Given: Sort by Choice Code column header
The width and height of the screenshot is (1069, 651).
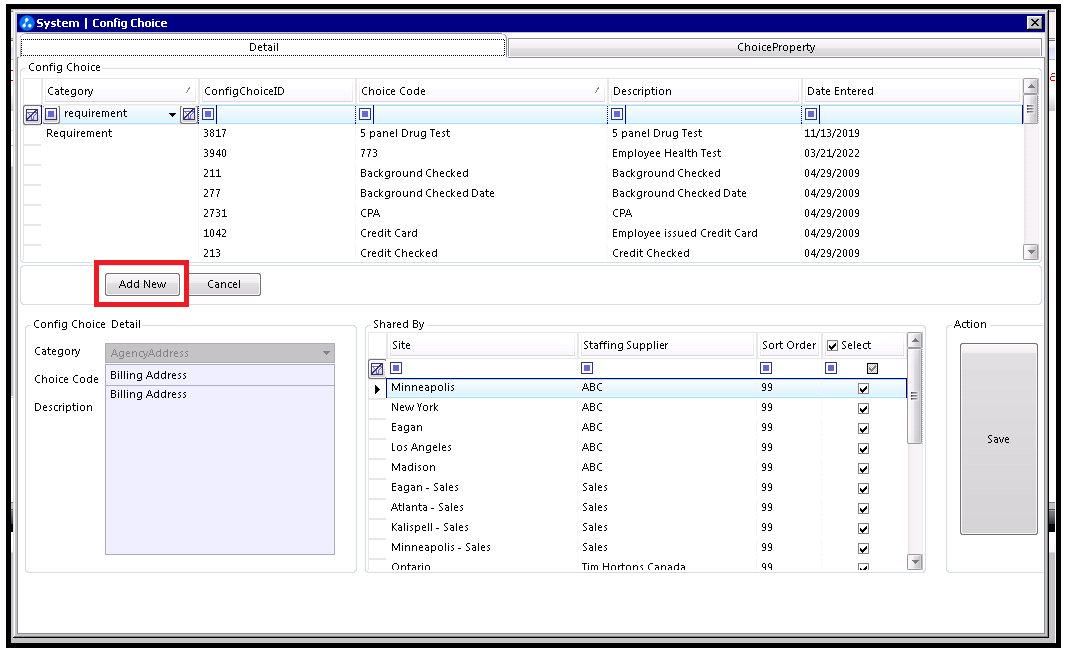Looking at the screenshot, I should 481,91.
